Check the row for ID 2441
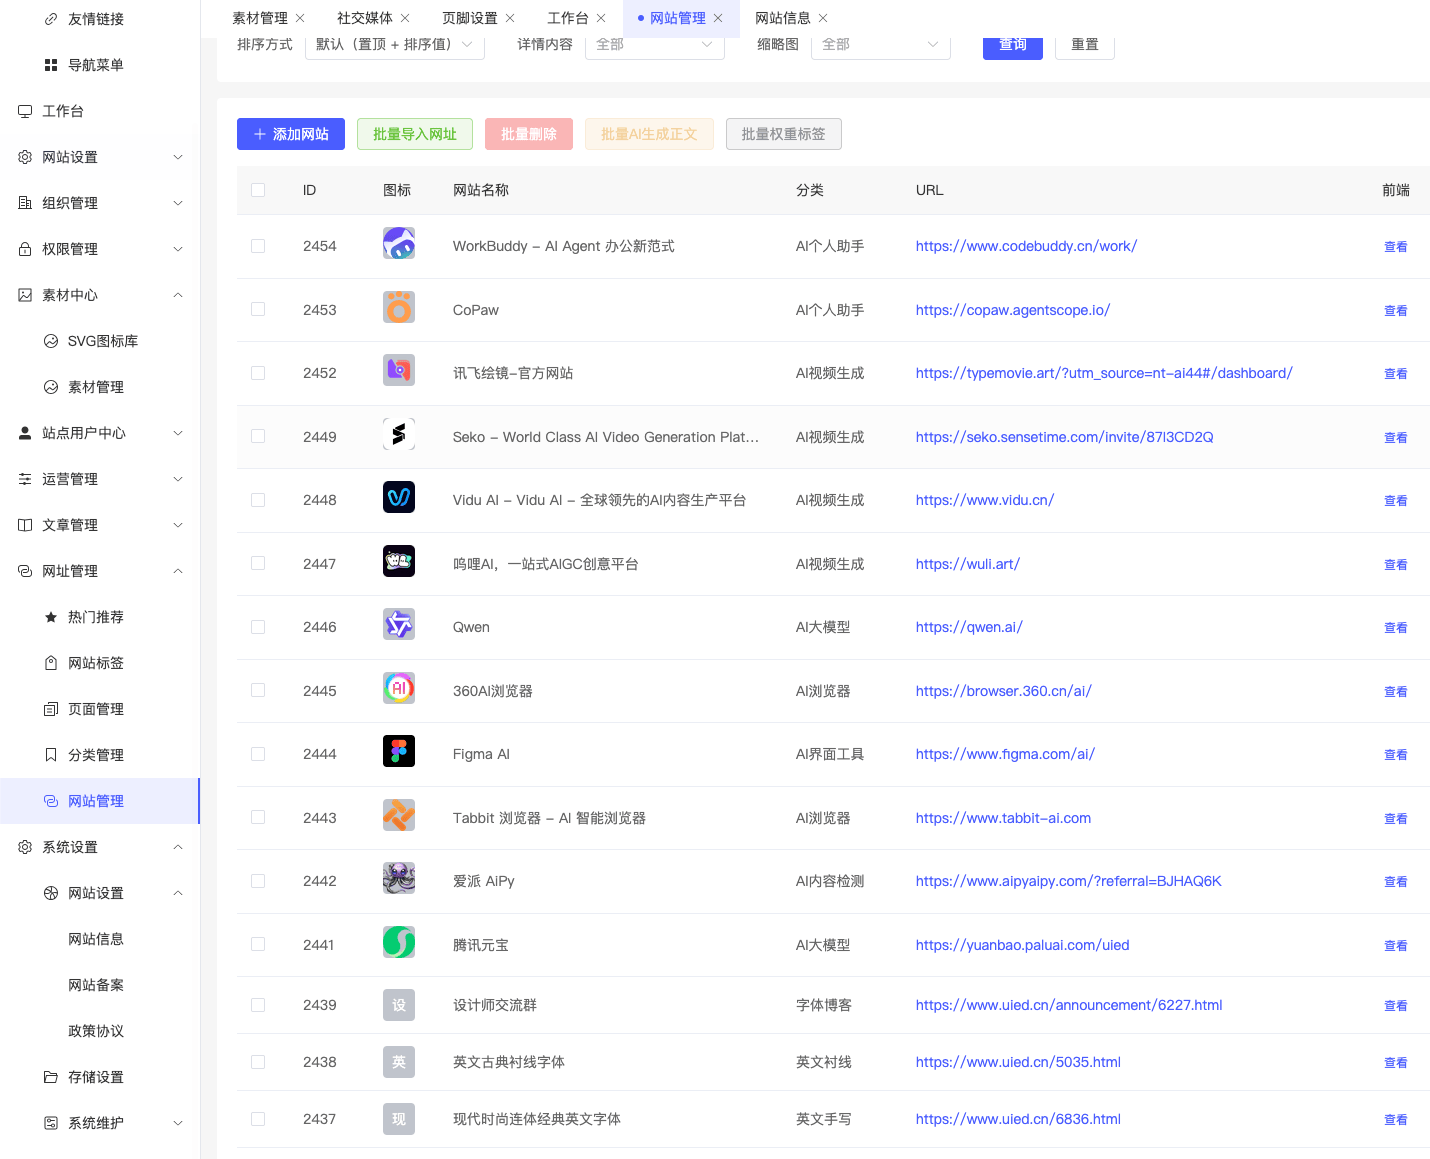Viewport: 1430px width, 1159px height. pyautogui.click(x=258, y=945)
